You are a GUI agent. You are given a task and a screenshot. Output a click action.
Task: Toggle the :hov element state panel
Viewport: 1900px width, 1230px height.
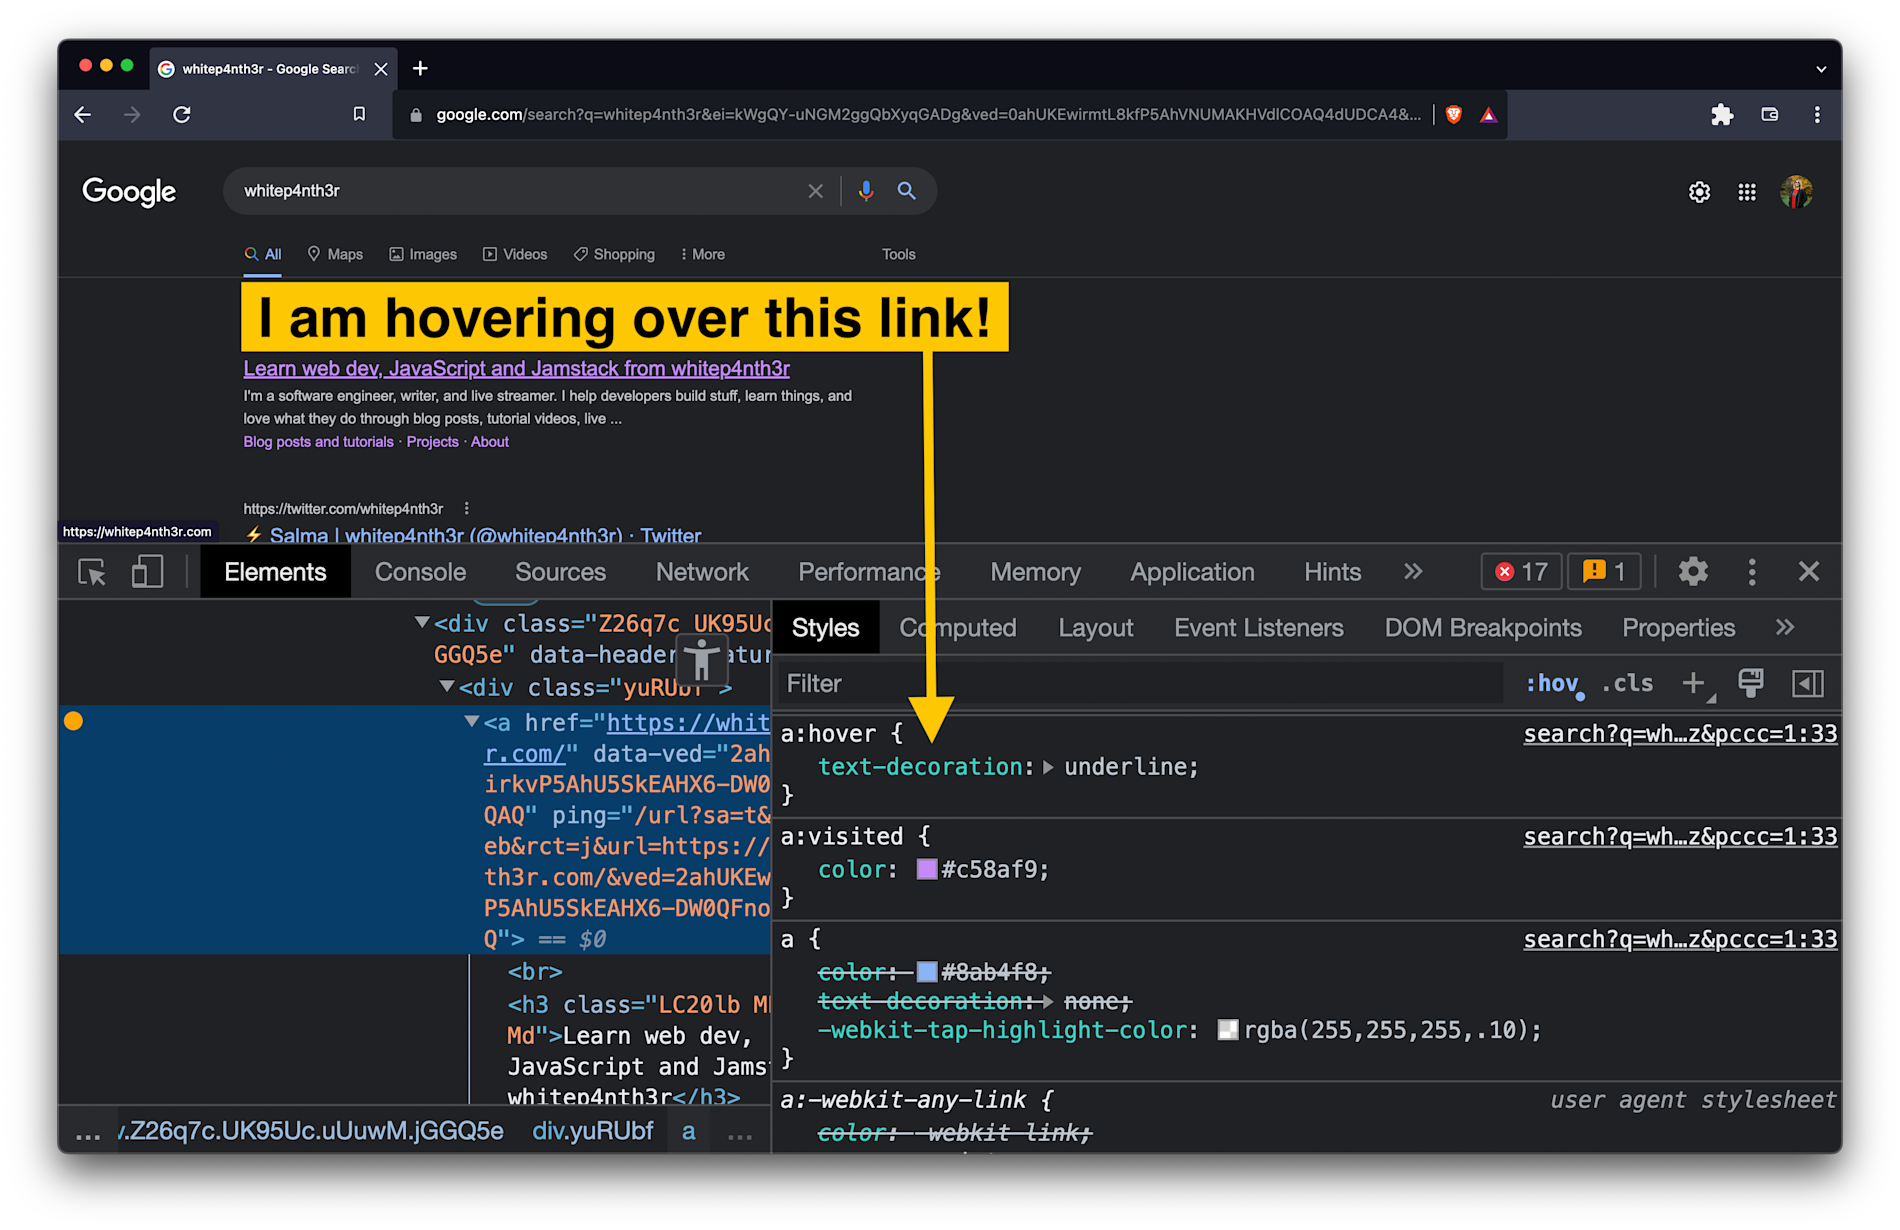pos(1553,683)
